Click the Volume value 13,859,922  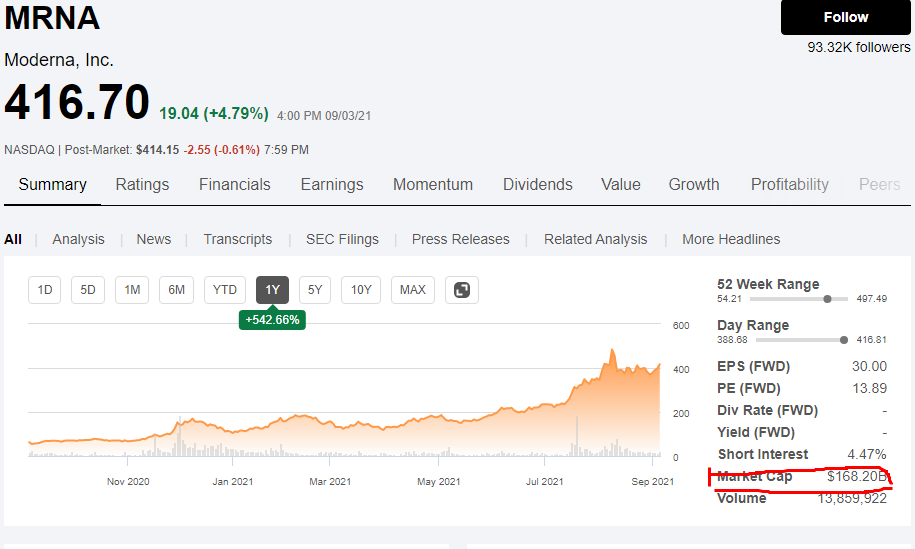coord(852,499)
